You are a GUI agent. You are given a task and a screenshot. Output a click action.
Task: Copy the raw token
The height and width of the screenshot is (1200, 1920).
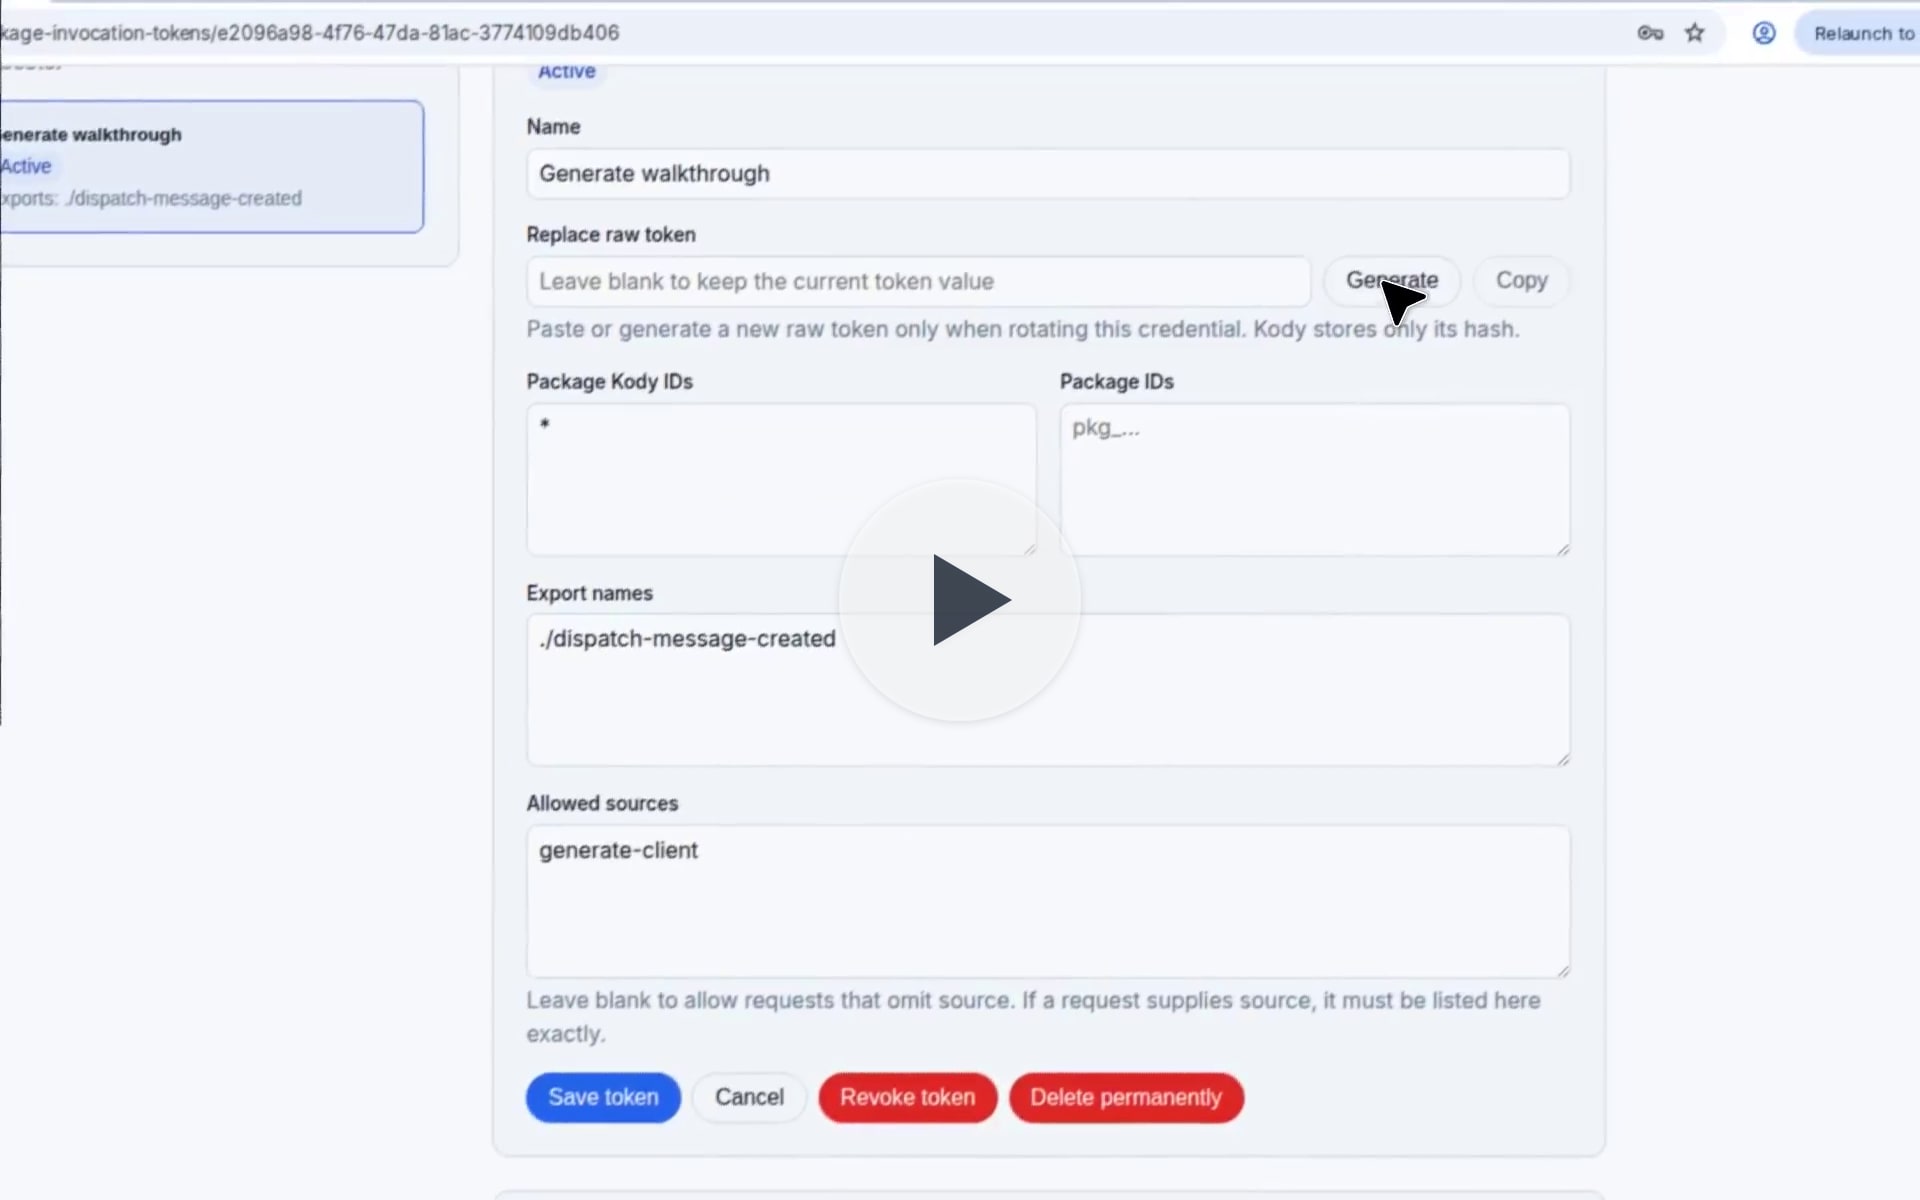pyautogui.click(x=1521, y=280)
